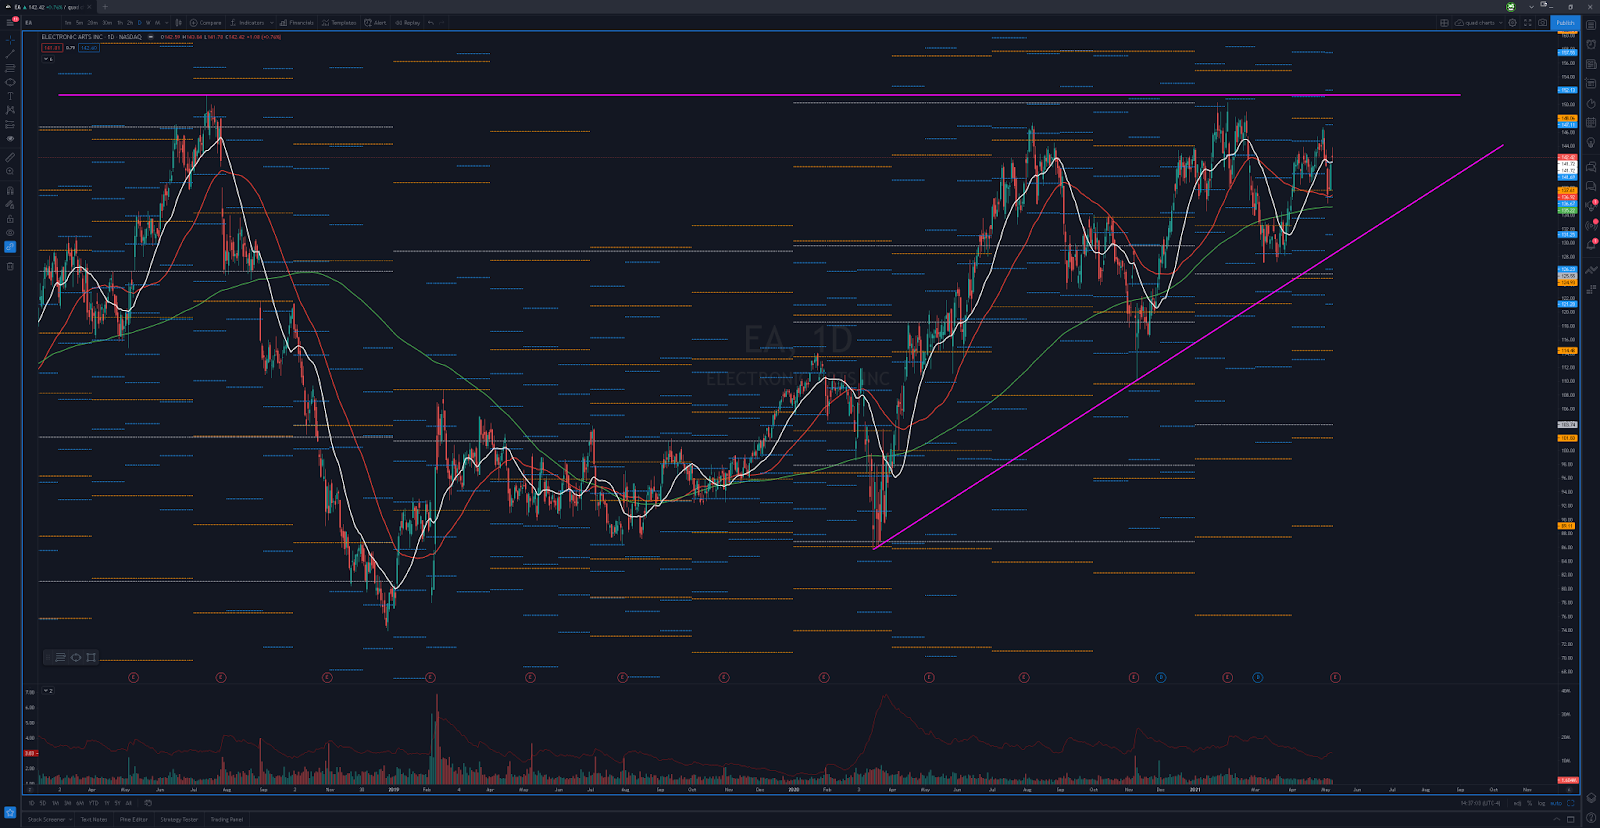Take a chart snapshot with the camera icon

1542,22
